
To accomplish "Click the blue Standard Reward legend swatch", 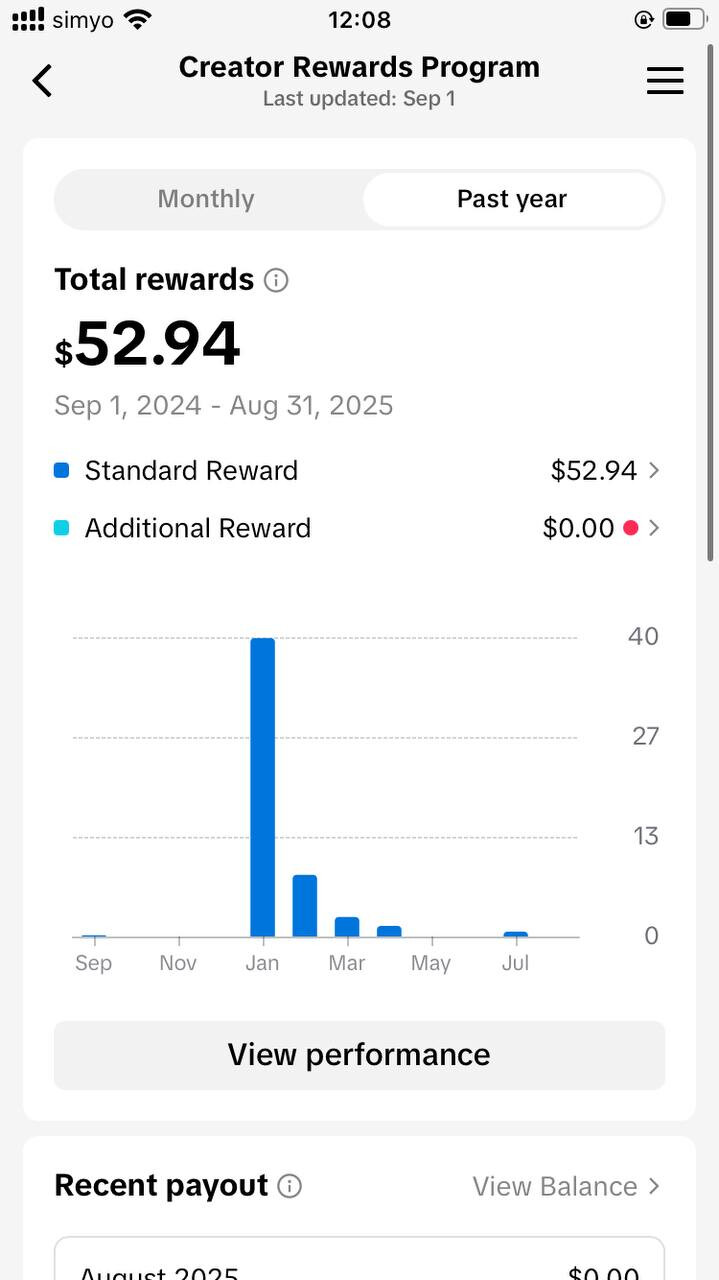I will (x=62, y=470).
